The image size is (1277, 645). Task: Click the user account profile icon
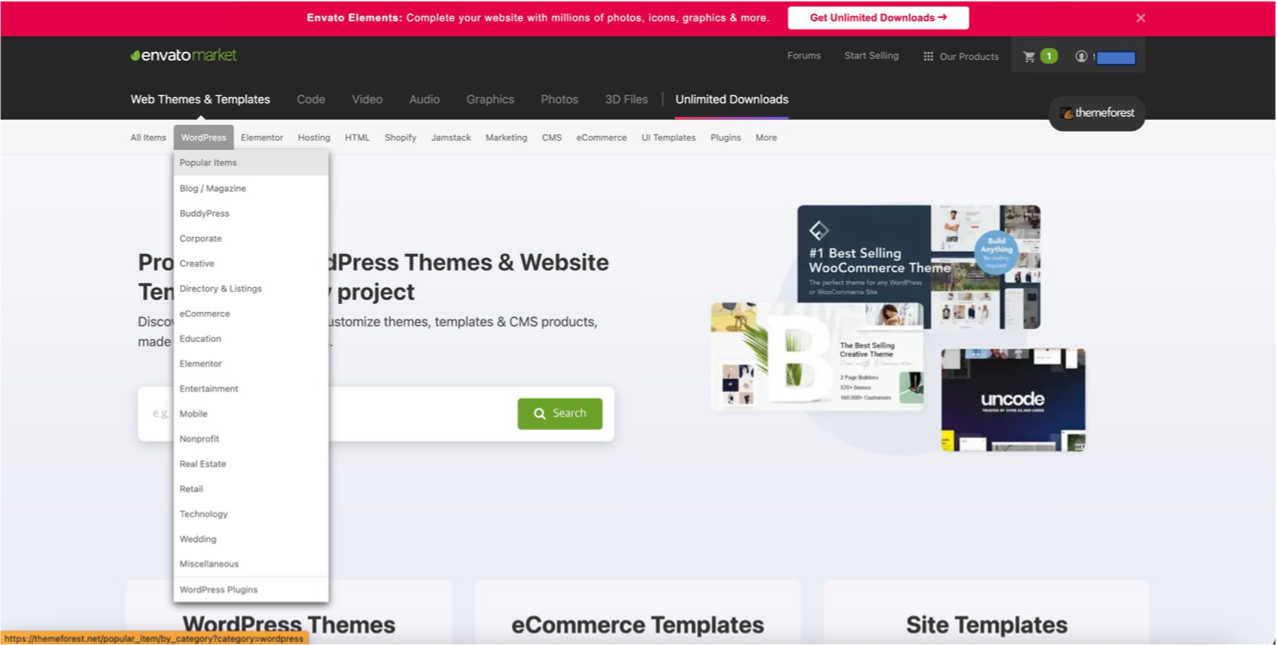coord(1081,57)
